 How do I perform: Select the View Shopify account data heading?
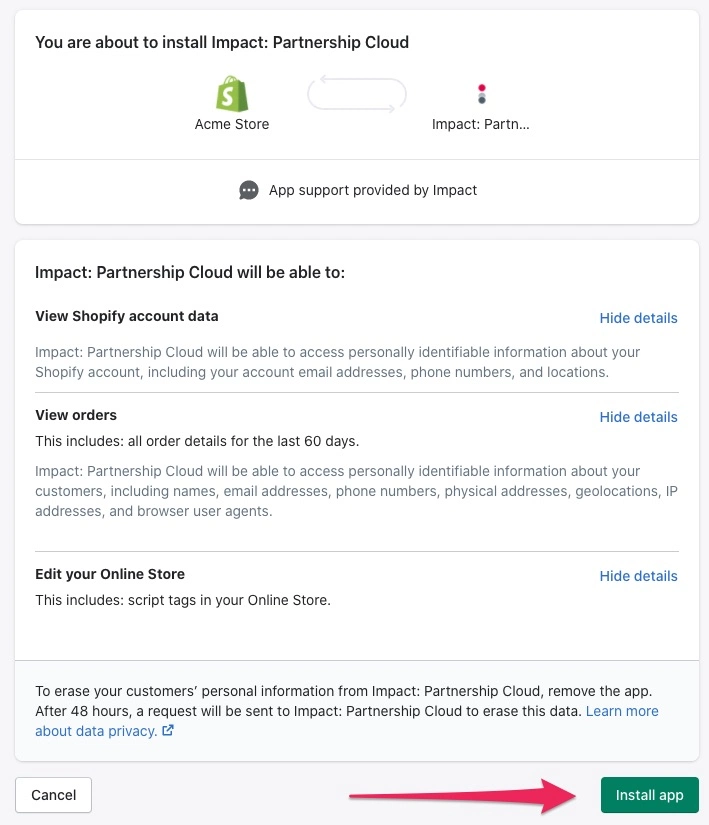click(x=126, y=316)
